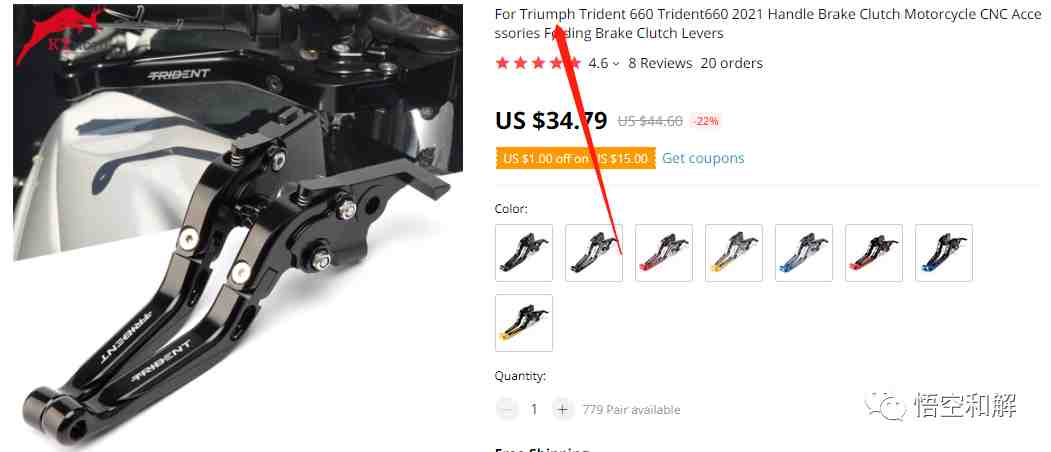Select the all-black lever color option
The image size is (1051, 452).
coord(524,253)
